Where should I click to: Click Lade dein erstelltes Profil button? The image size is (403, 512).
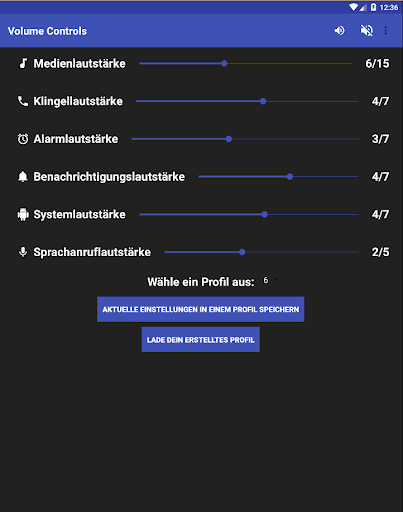[x=201, y=340]
